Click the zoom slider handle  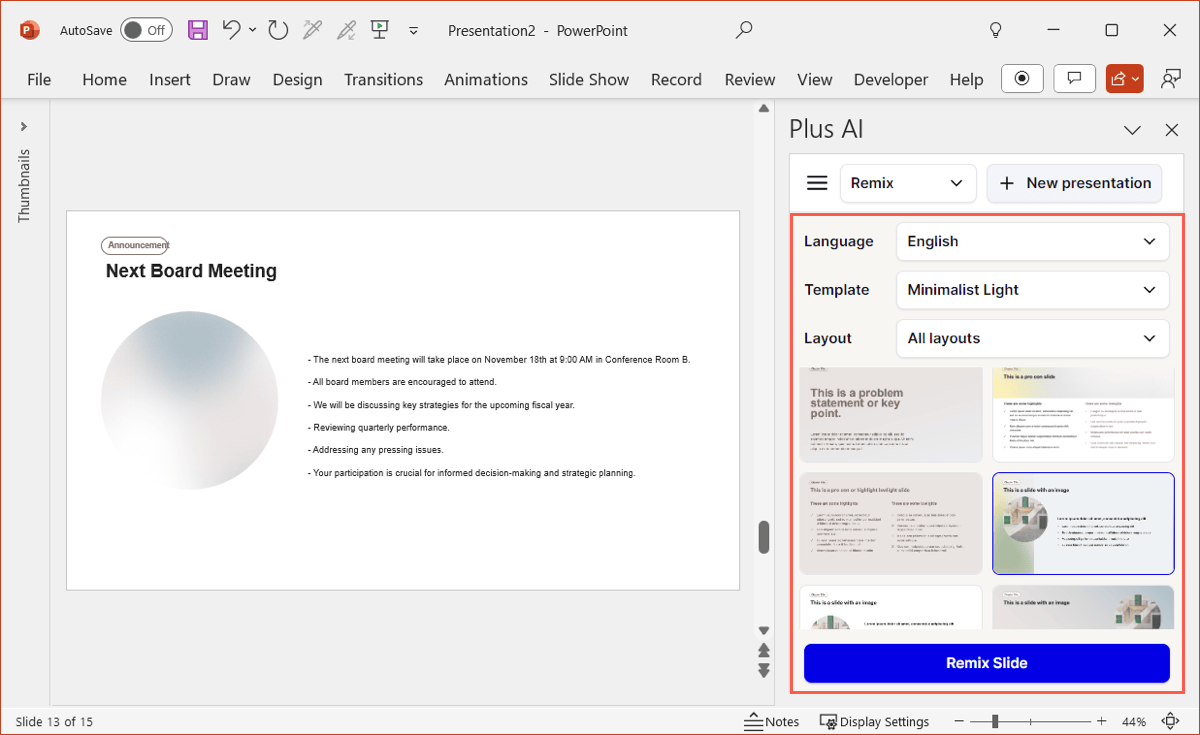(995, 721)
